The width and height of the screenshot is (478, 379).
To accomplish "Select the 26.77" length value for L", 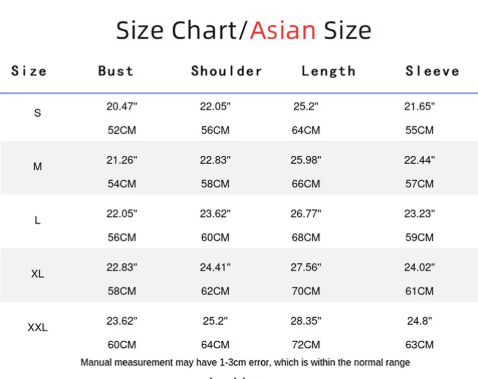I will (306, 213).
